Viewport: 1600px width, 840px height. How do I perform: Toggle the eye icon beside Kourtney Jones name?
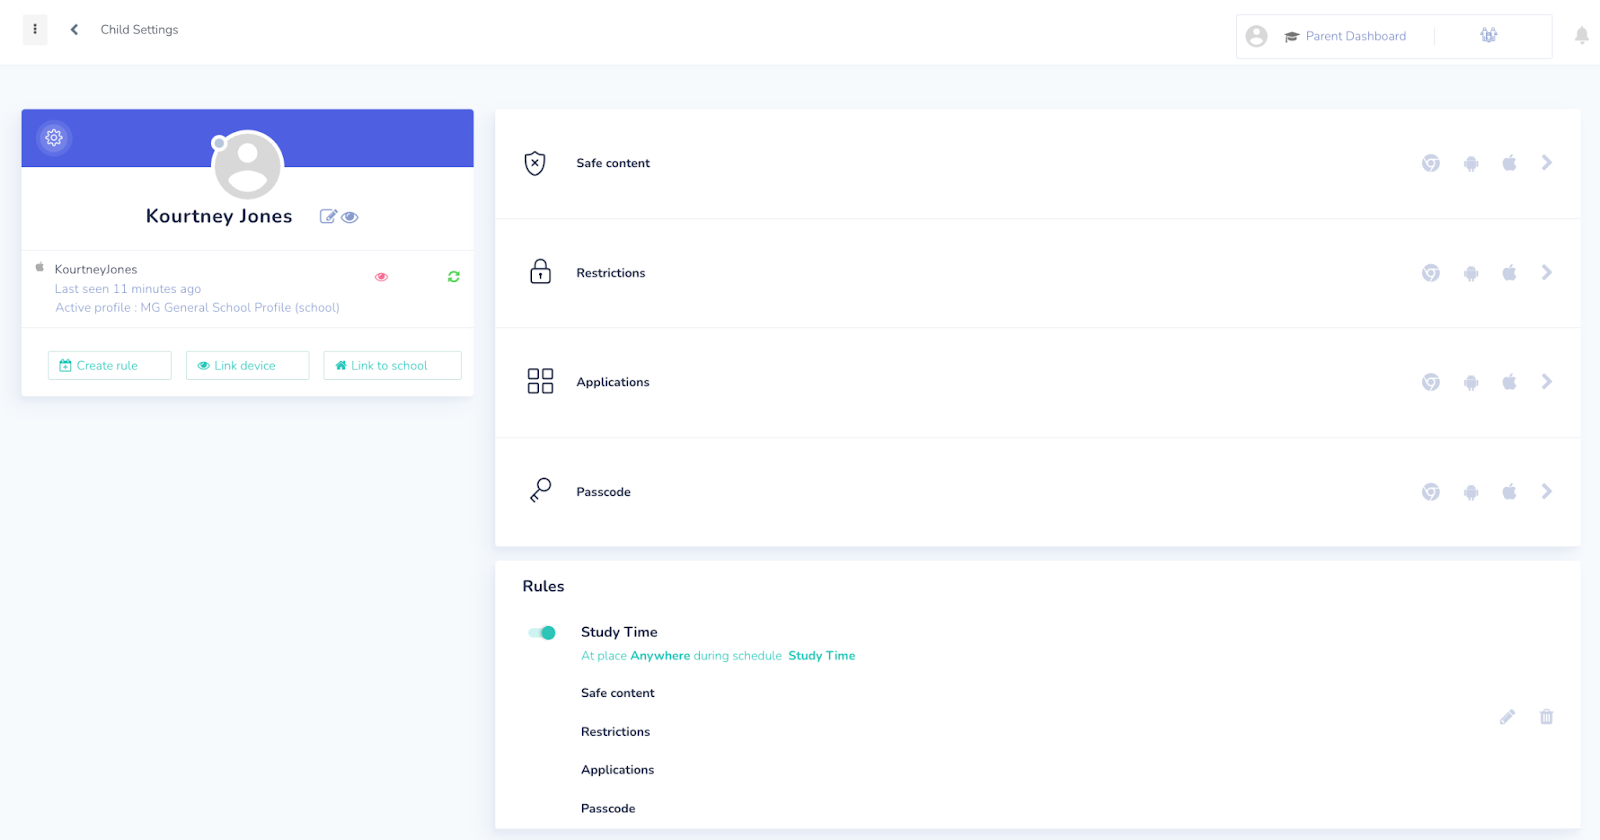point(350,217)
